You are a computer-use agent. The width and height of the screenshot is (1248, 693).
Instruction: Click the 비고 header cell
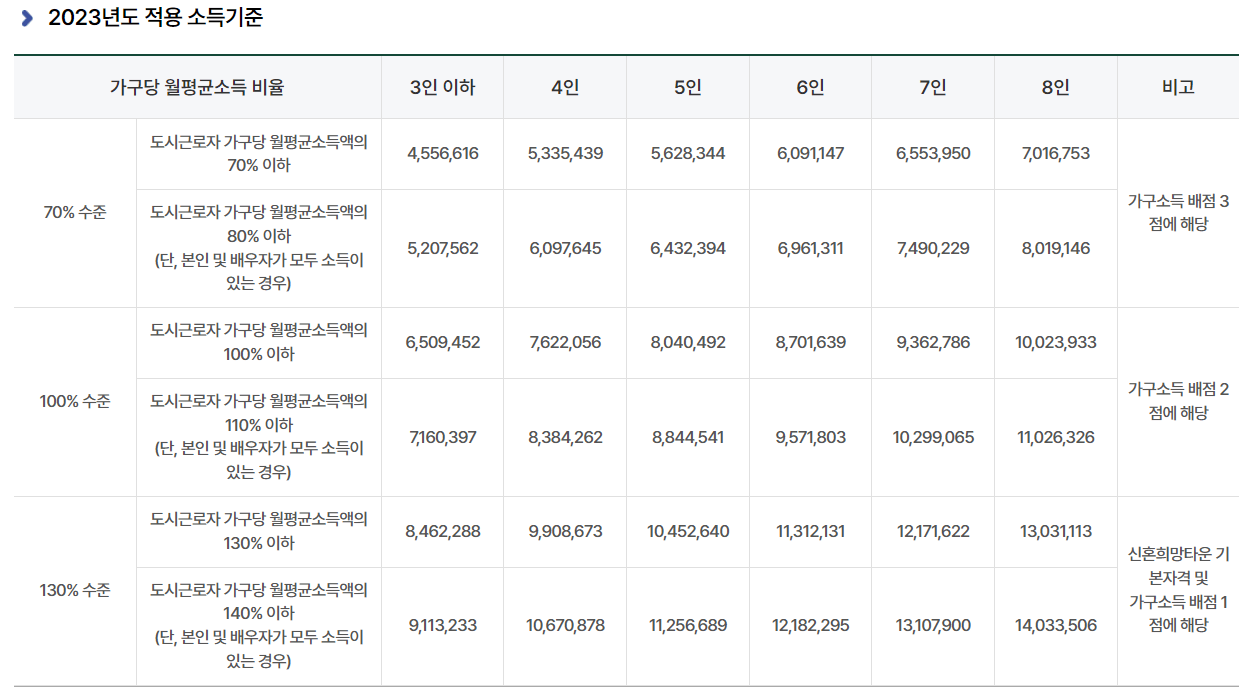pos(1180,87)
